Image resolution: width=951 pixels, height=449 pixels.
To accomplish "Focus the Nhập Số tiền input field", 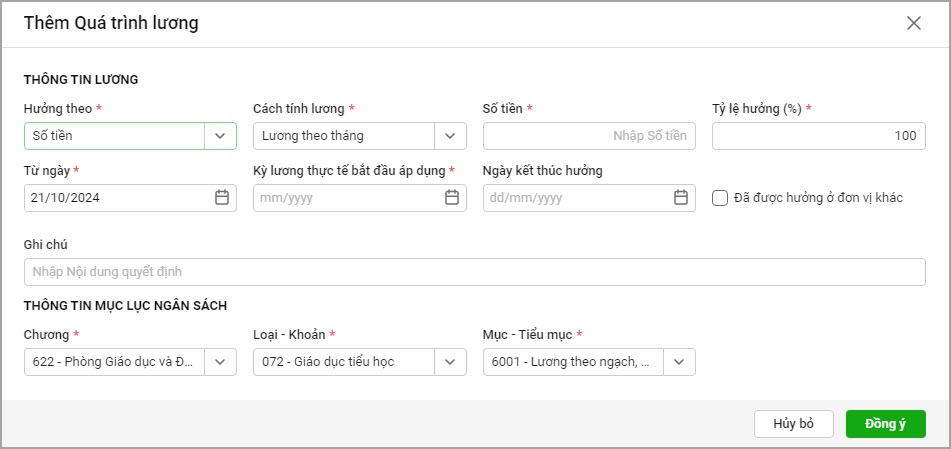I will tap(588, 136).
